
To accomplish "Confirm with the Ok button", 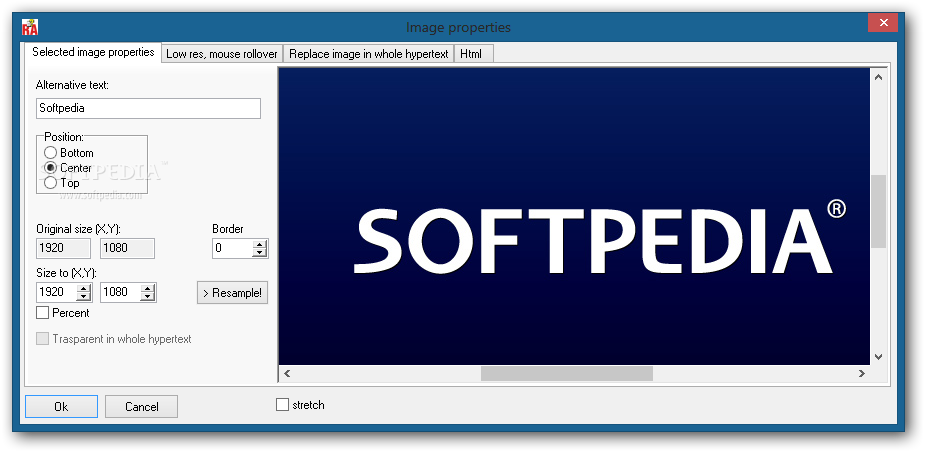I will [61, 407].
